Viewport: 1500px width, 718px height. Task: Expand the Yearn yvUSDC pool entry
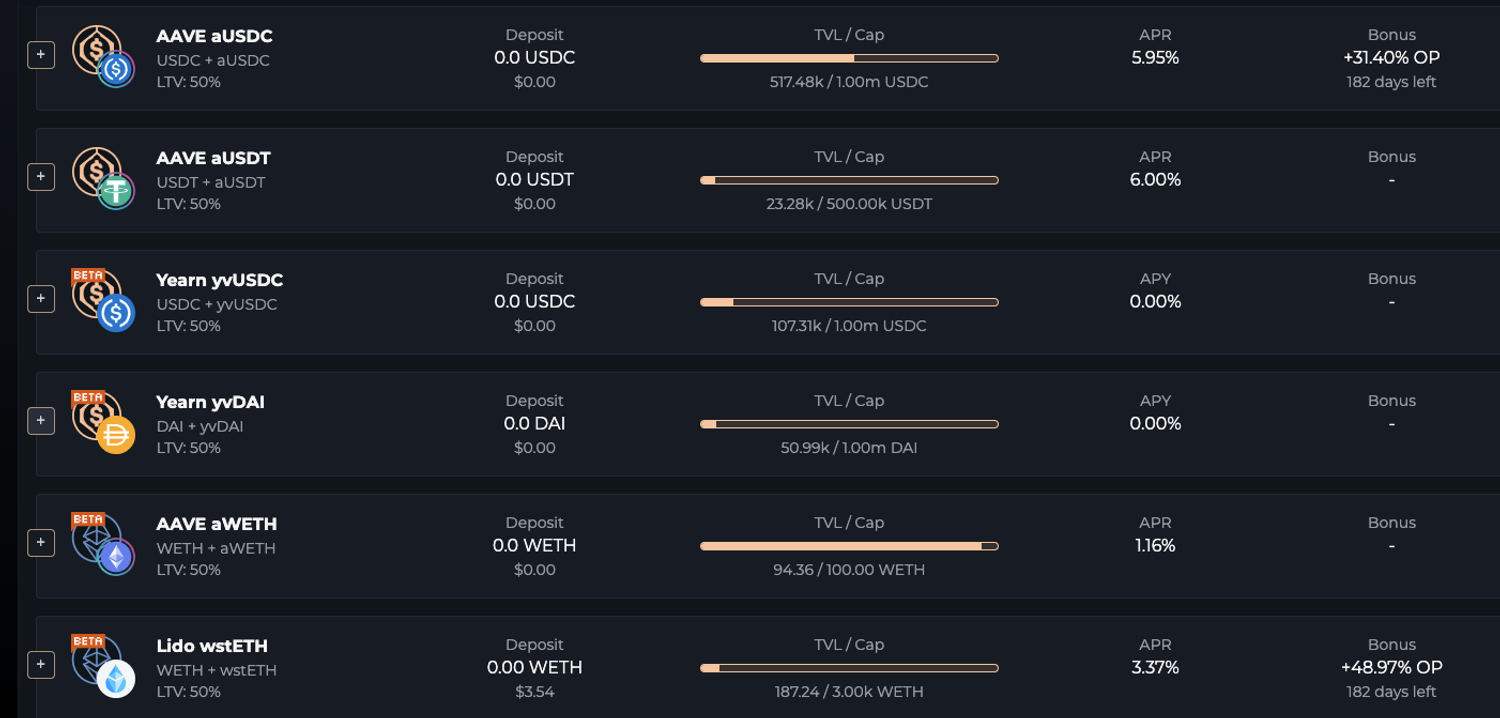point(41,298)
